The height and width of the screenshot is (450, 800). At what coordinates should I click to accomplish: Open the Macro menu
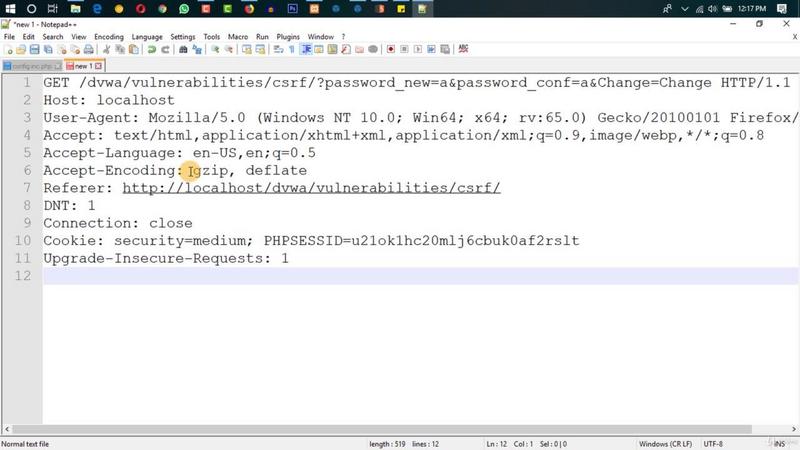pyautogui.click(x=238, y=37)
